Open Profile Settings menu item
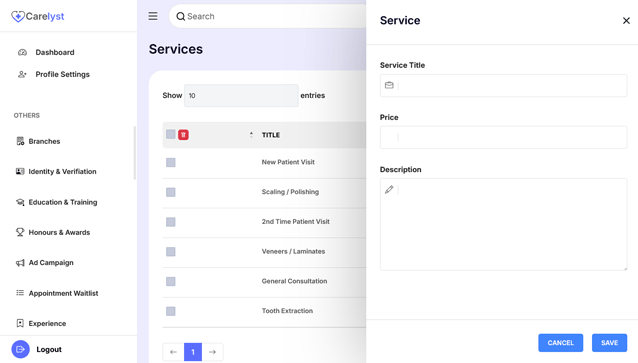 (x=62, y=74)
